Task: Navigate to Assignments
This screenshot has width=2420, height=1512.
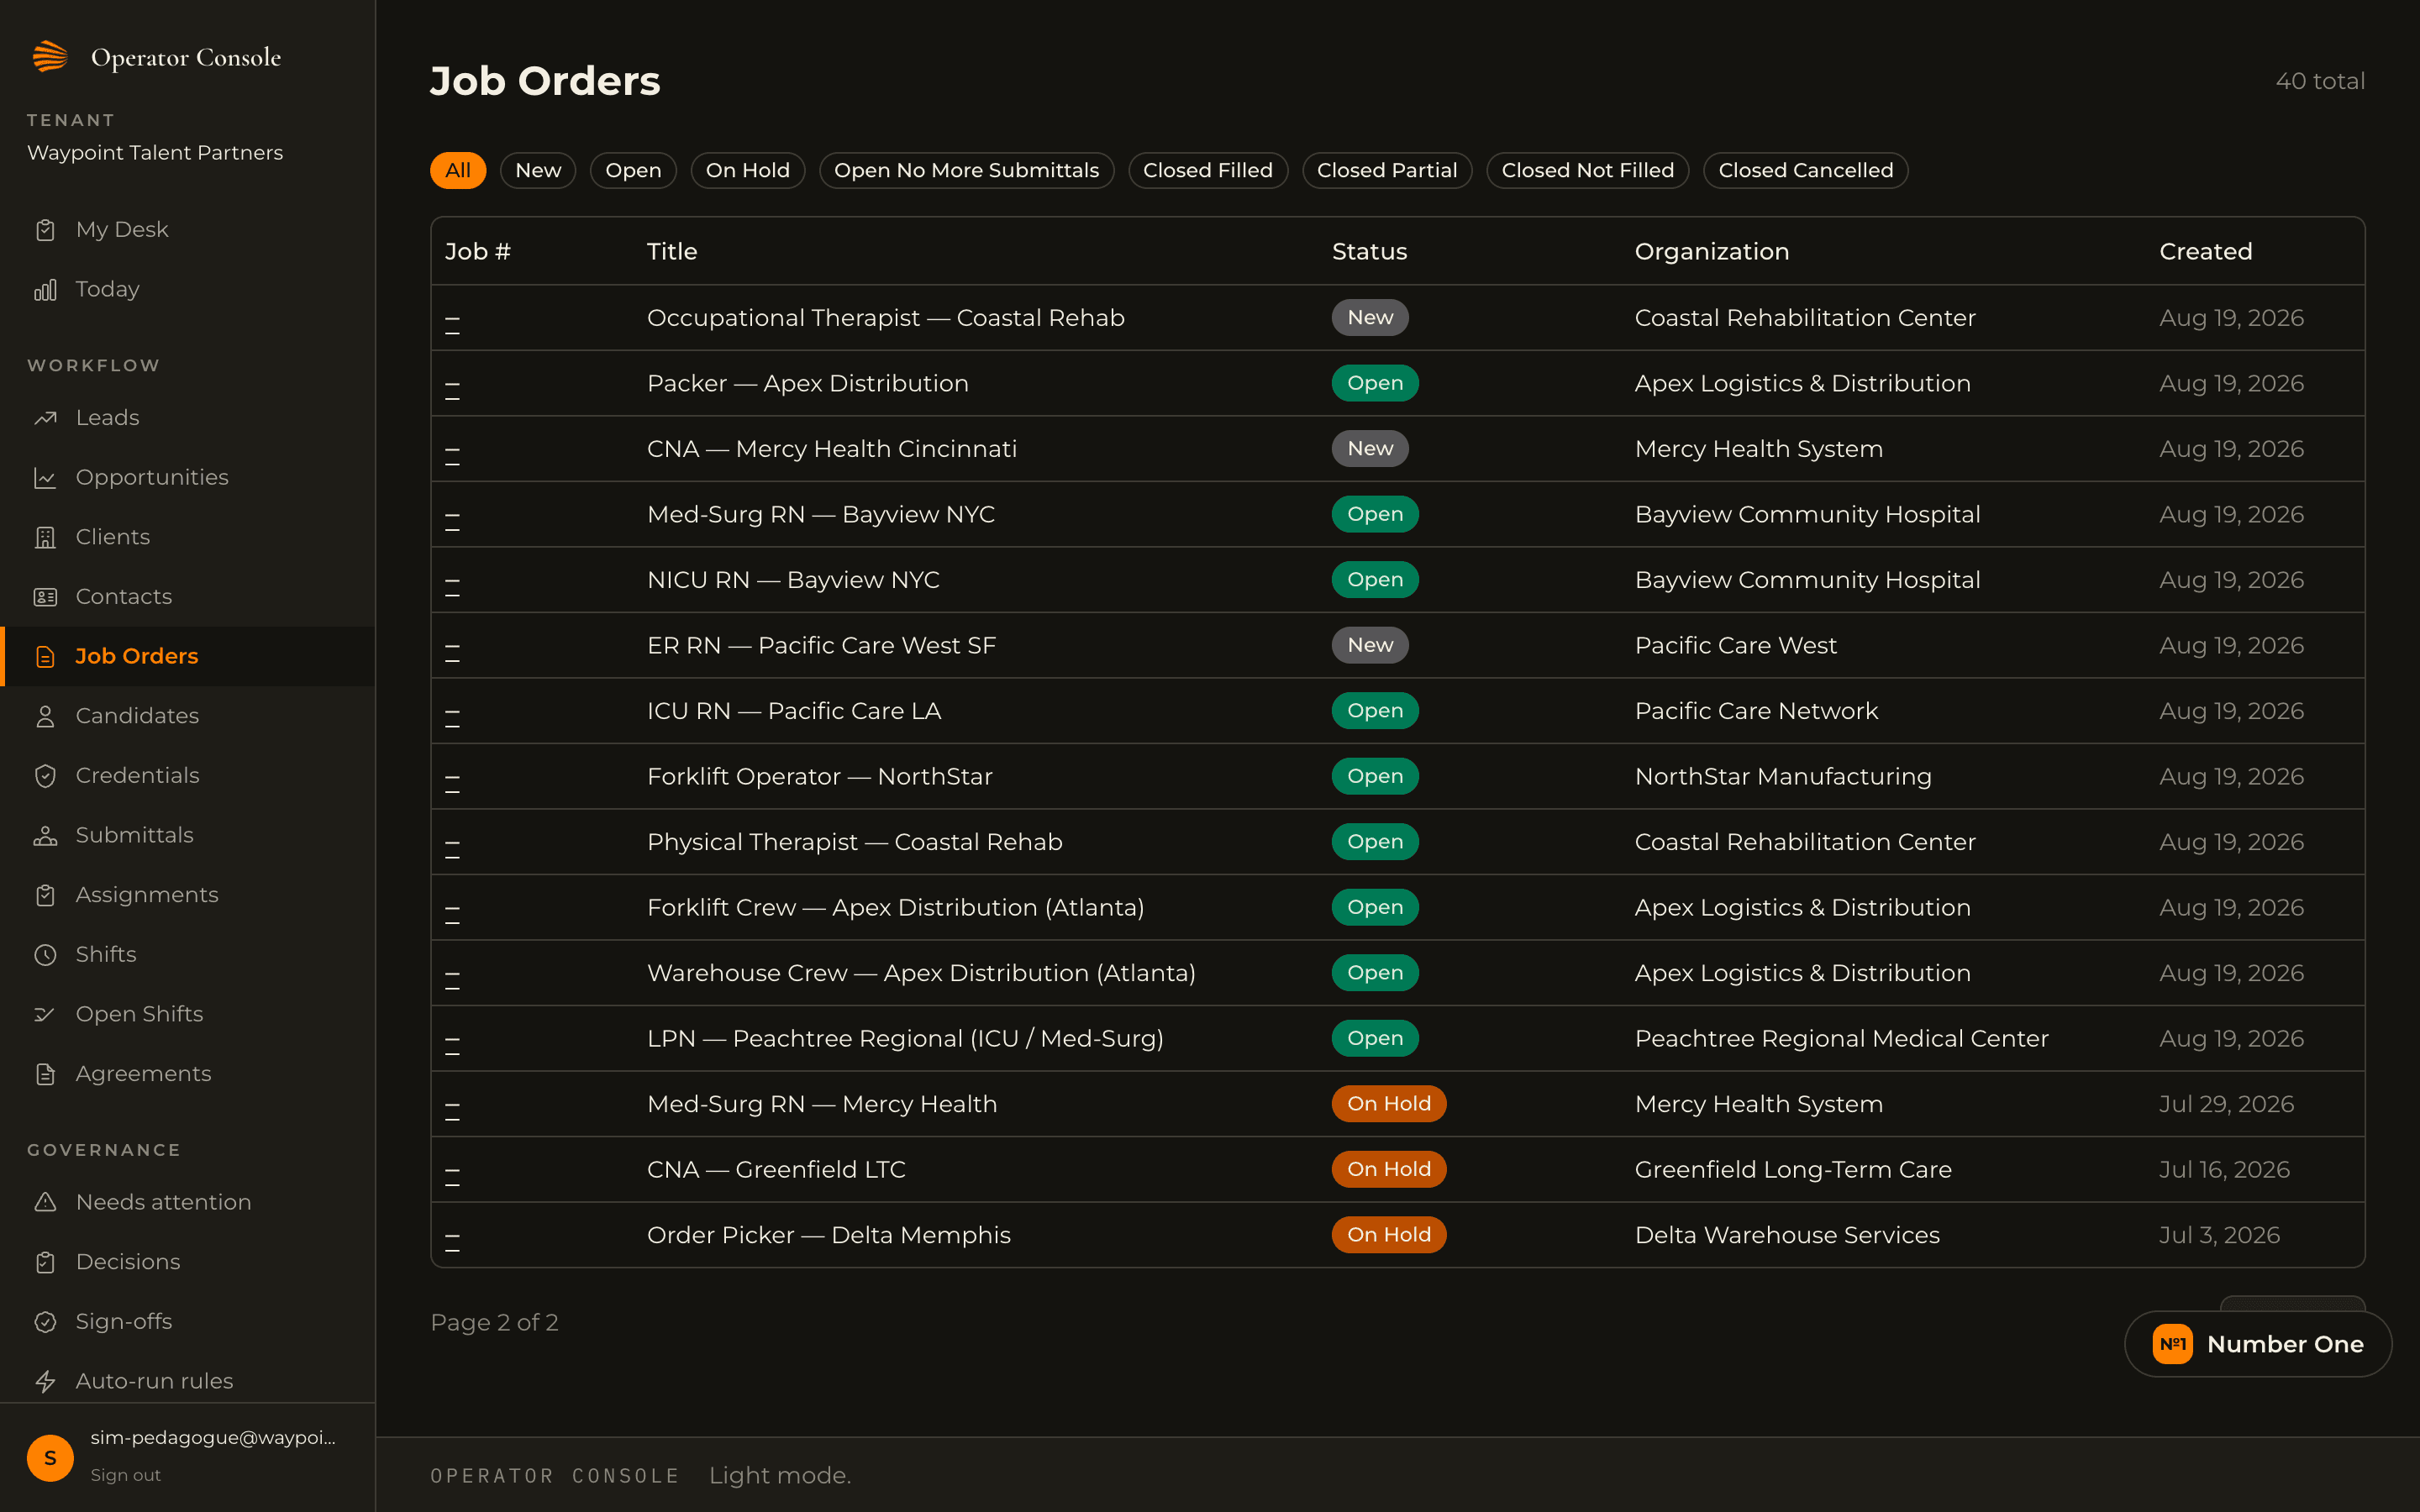Action: (x=187, y=894)
